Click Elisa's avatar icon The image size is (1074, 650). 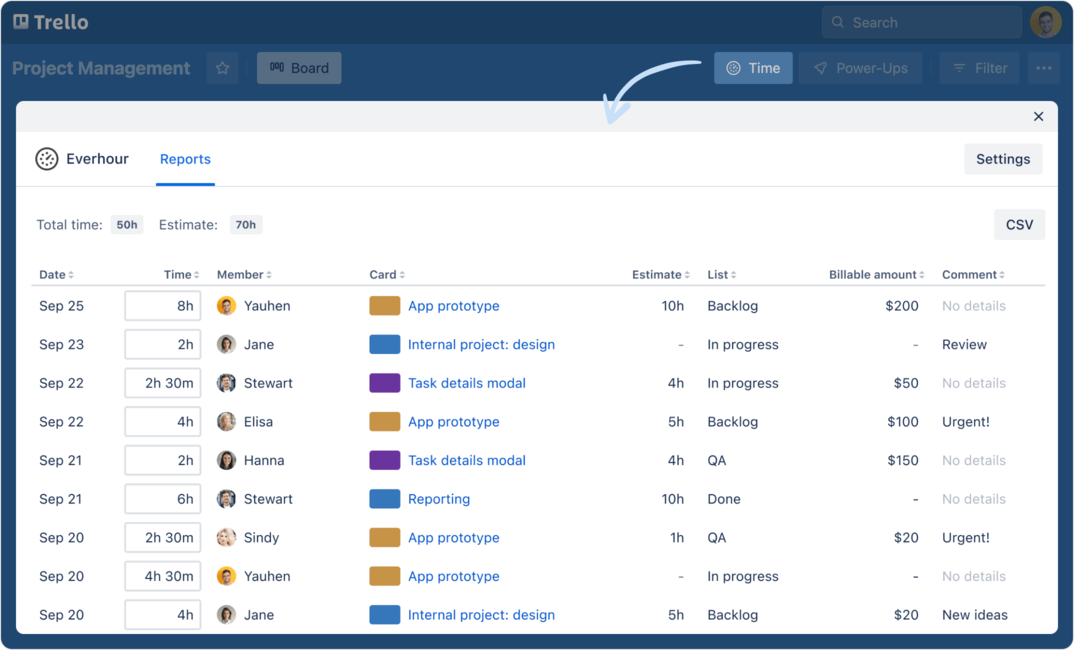tap(226, 422)
